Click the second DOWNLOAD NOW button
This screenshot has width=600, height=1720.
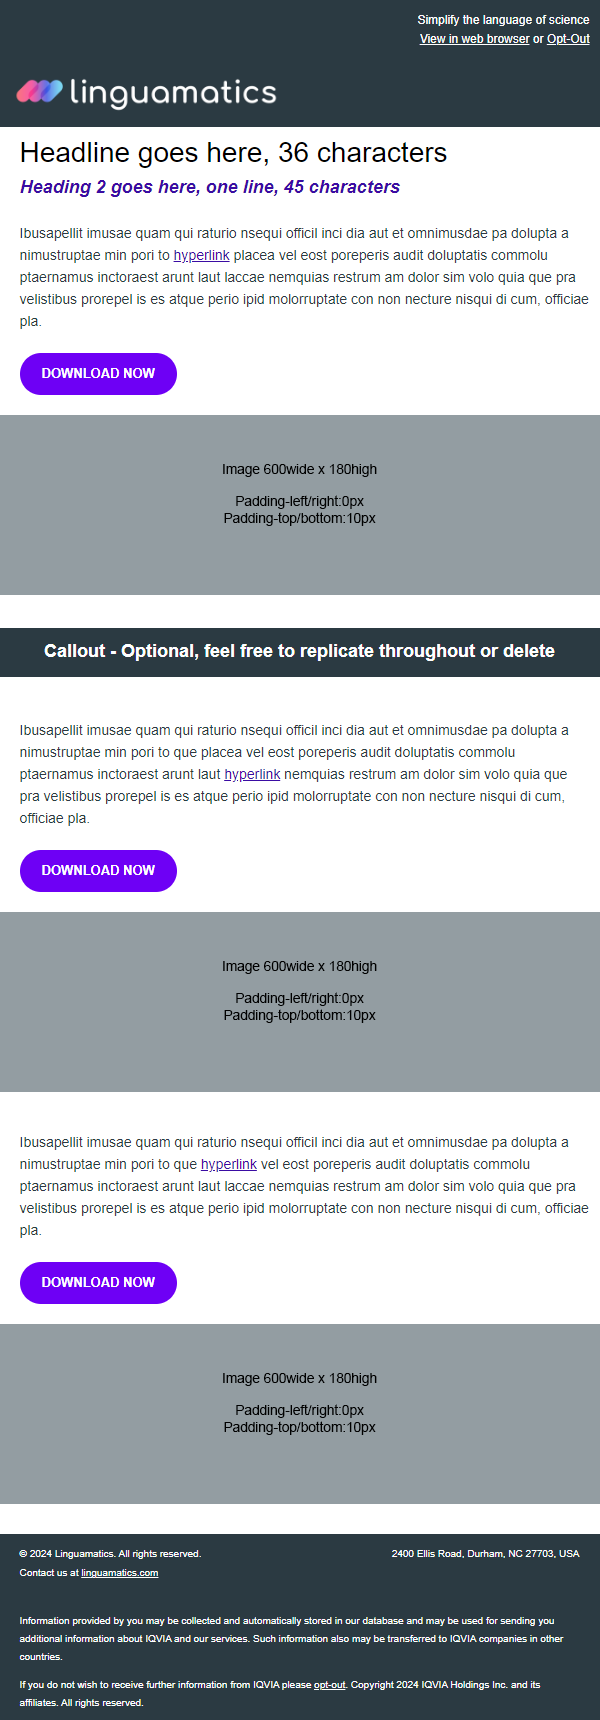98,871
